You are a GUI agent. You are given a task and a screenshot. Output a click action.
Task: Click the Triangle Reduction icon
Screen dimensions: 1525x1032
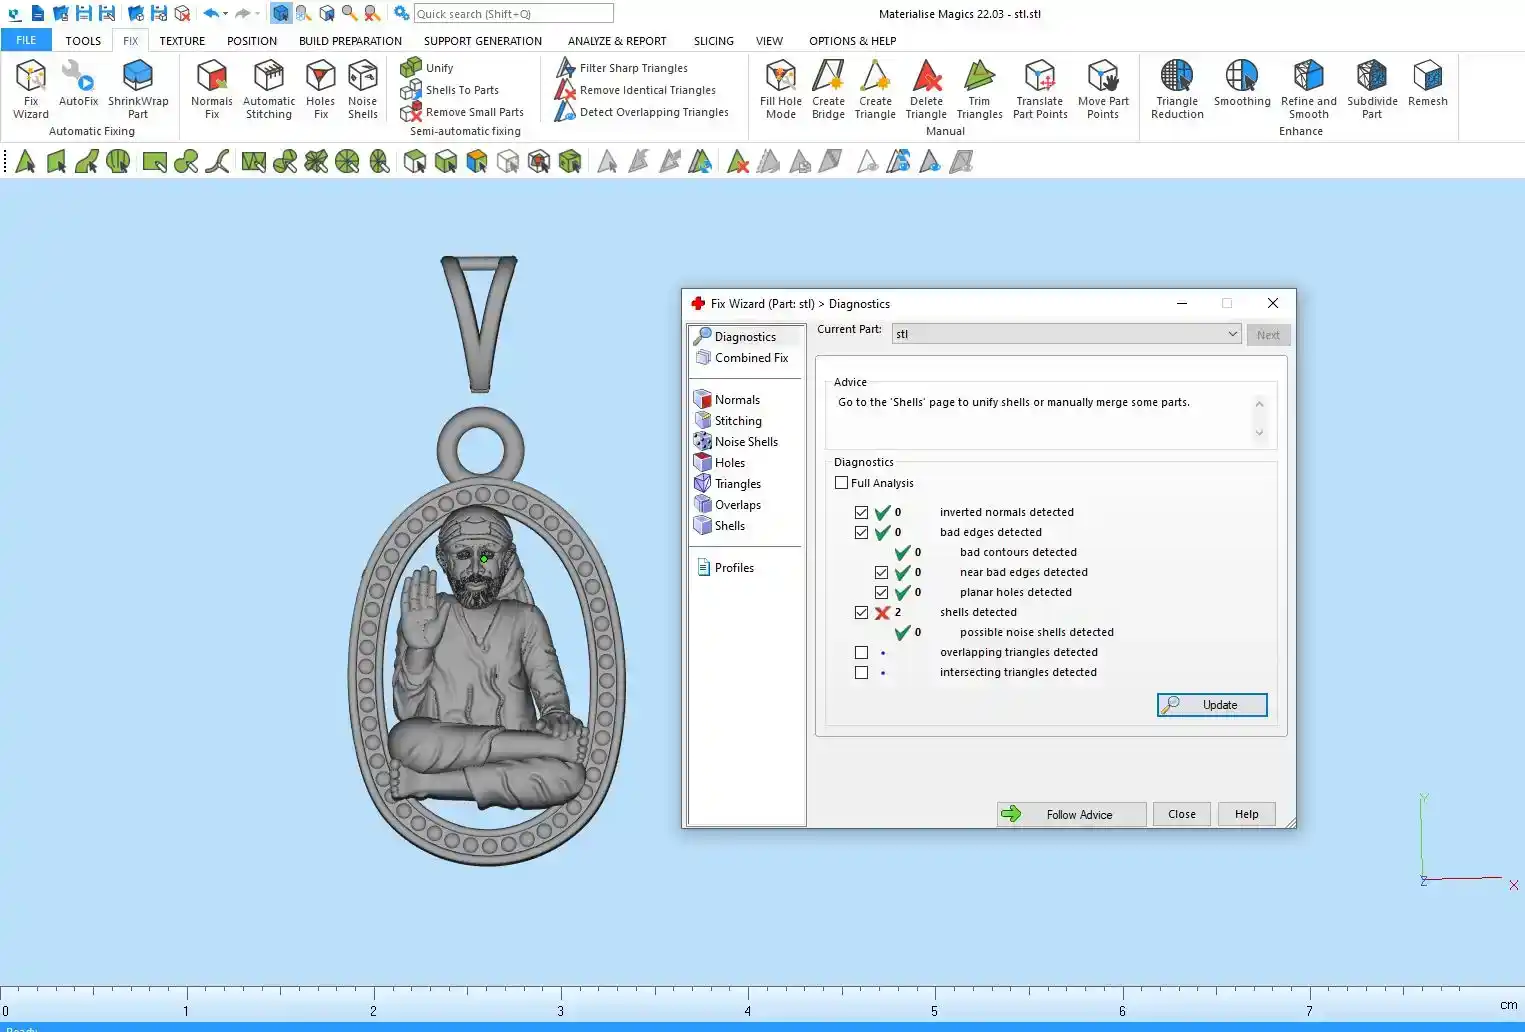(1177, 88)
